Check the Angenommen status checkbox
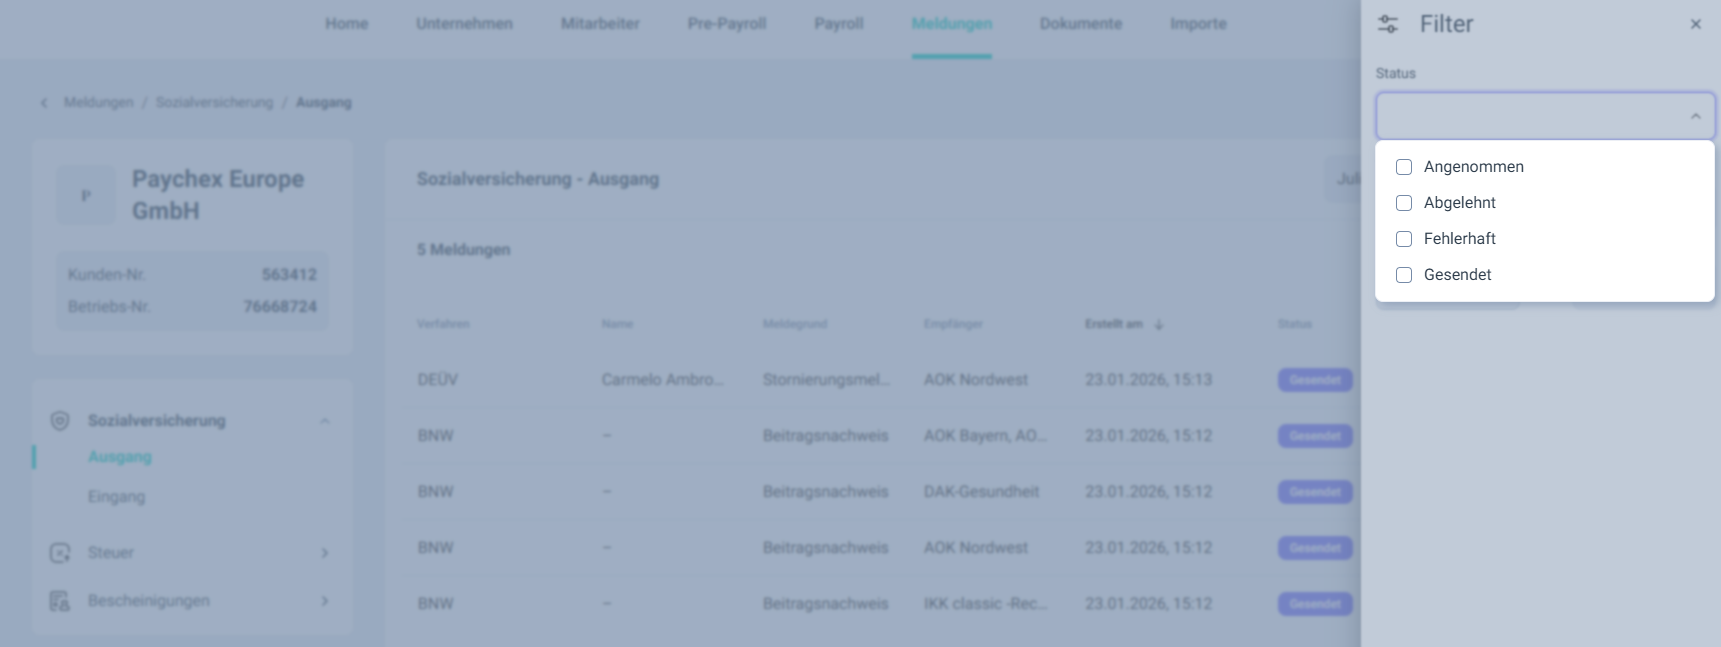Screen dimensions: 1721x647 pos(1404,167)
